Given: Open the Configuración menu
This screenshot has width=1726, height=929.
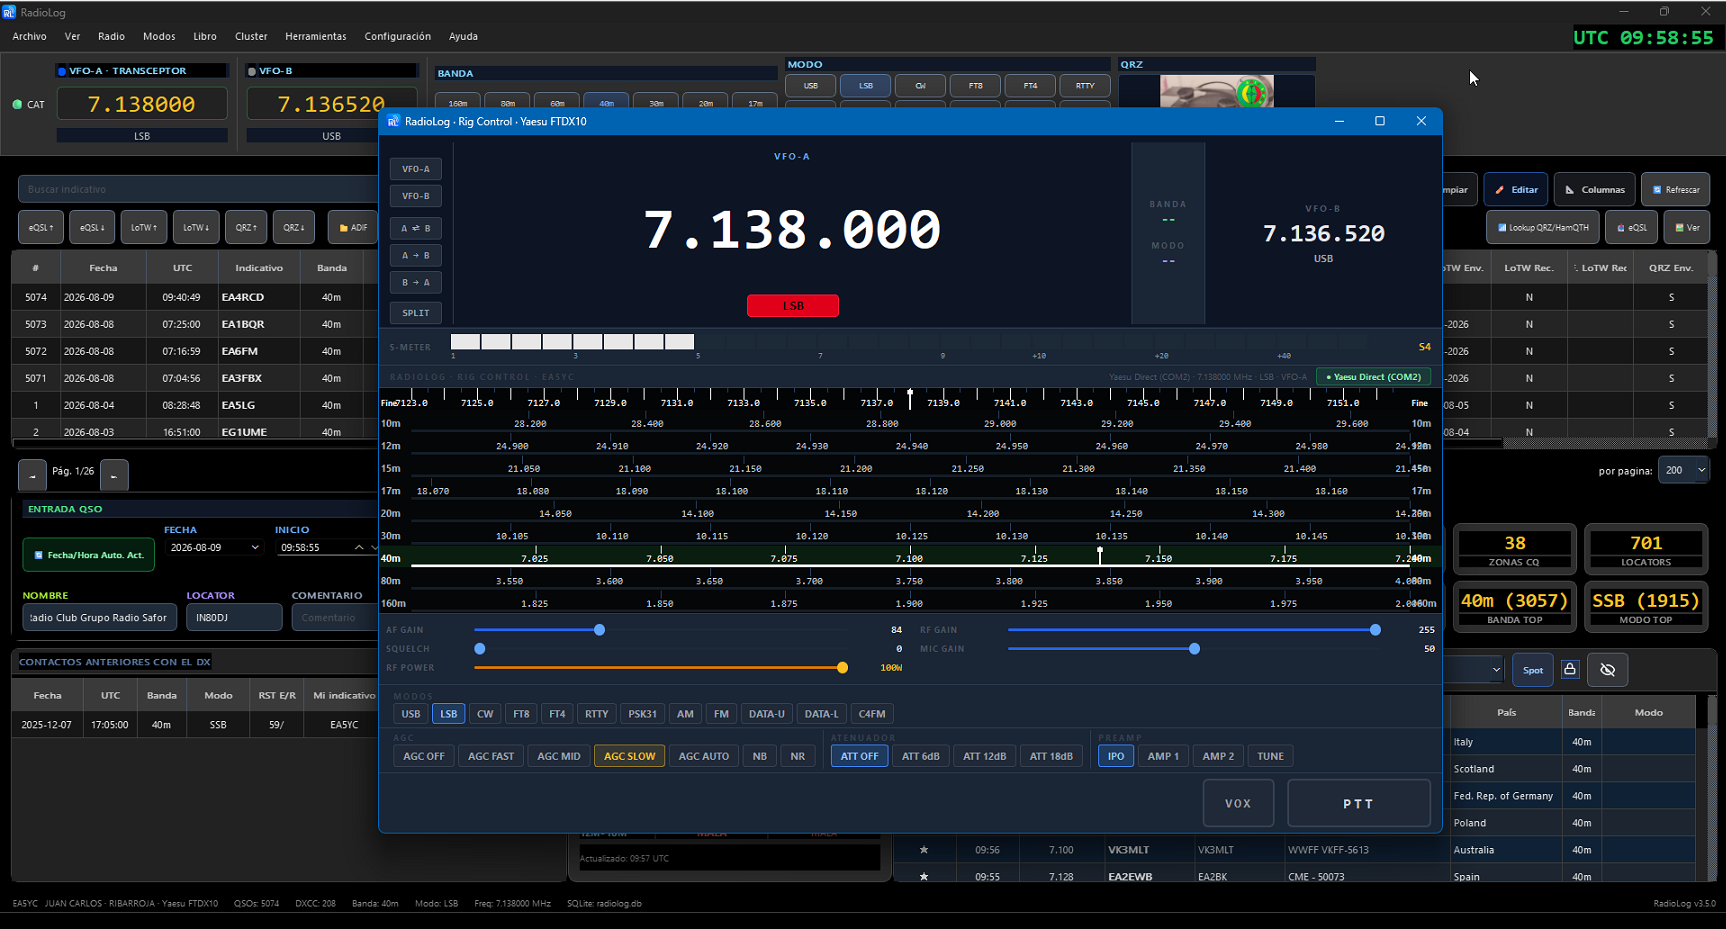Looking at the screenshot, I should click(398, 36).
